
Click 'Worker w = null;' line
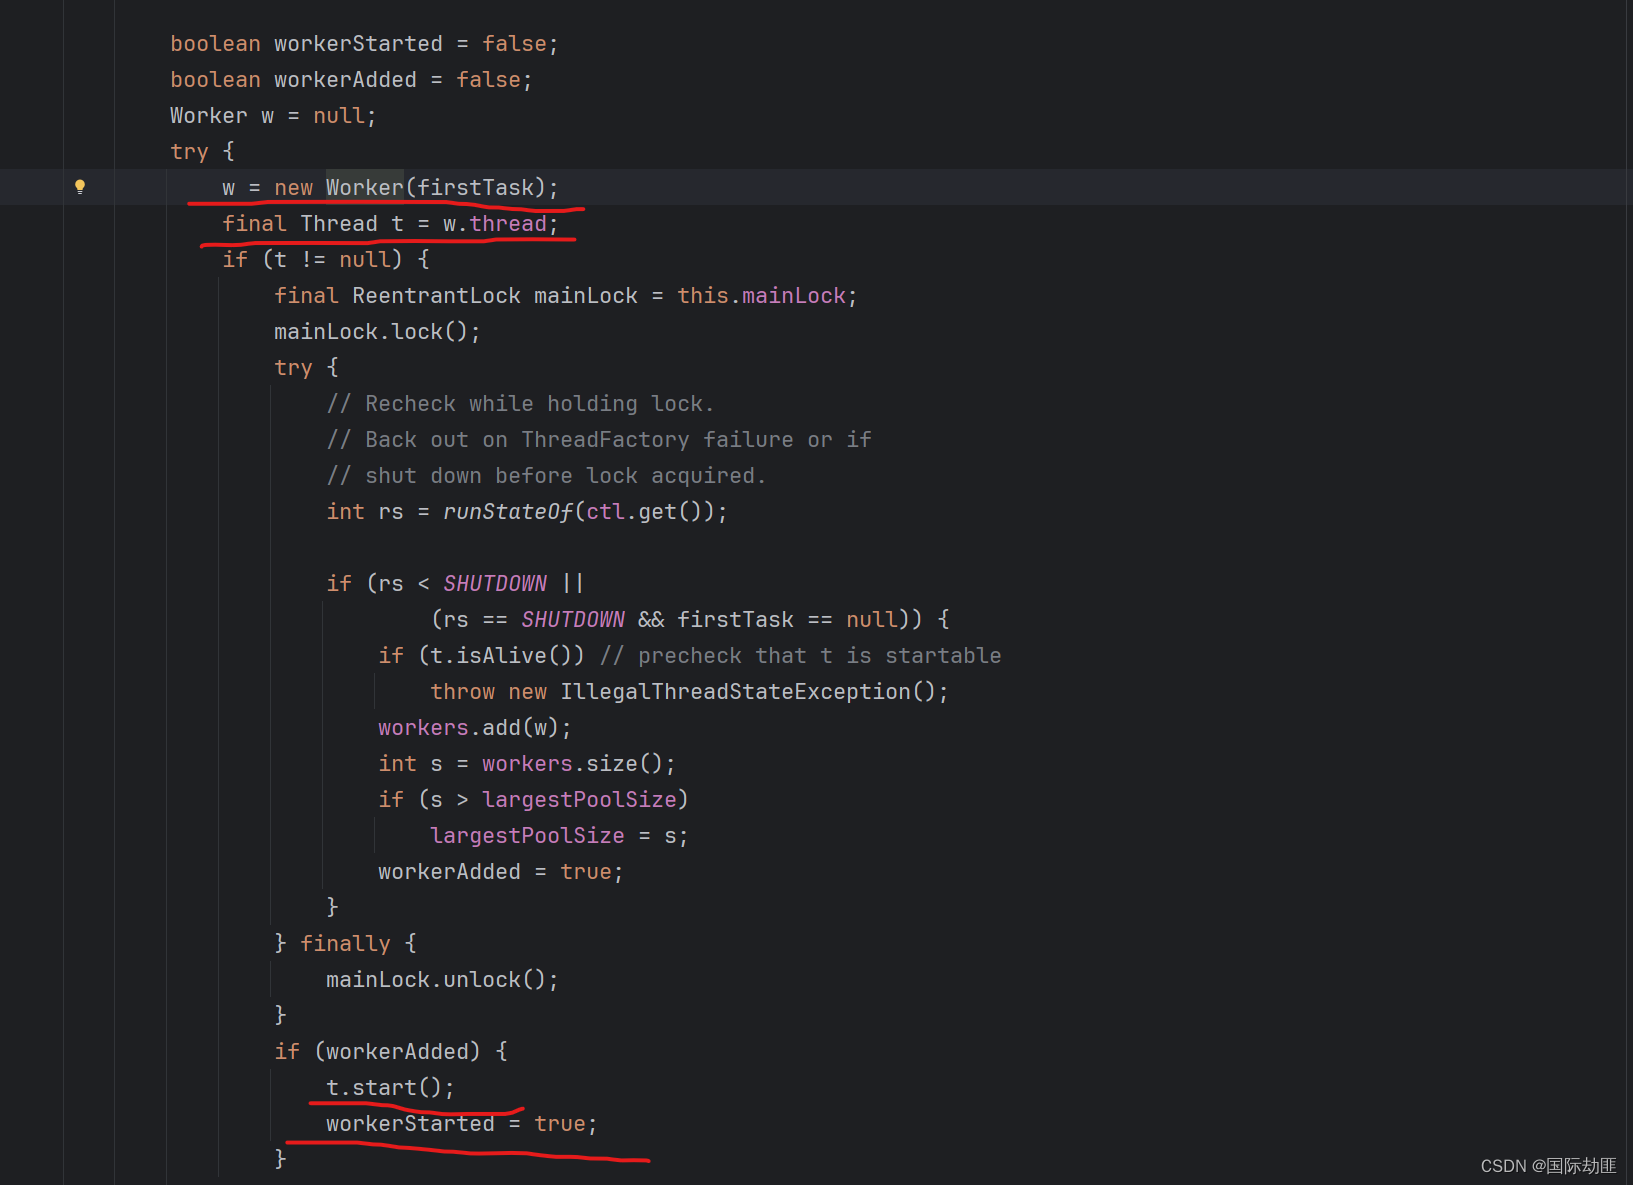(273, 116)
